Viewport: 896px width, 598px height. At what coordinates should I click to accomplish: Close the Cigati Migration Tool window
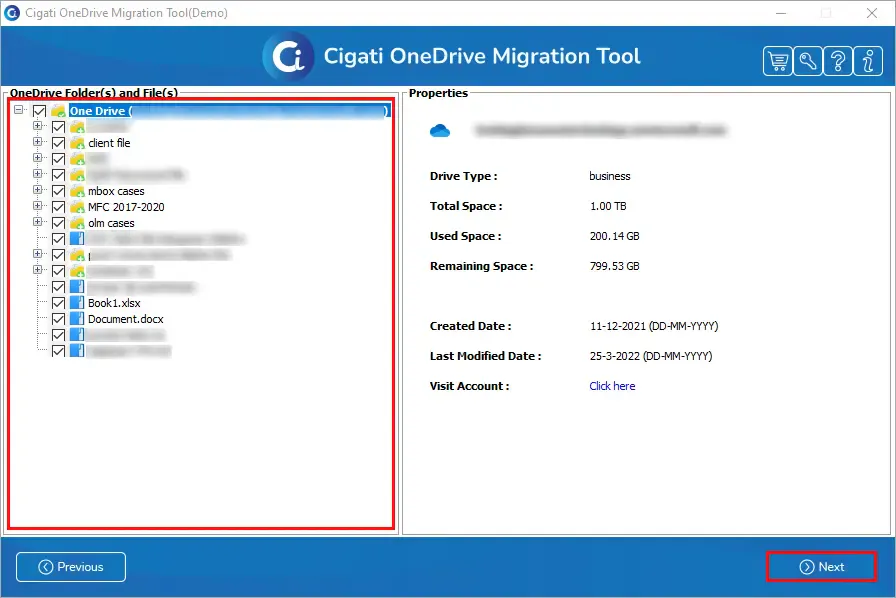[x=871, y=13]
